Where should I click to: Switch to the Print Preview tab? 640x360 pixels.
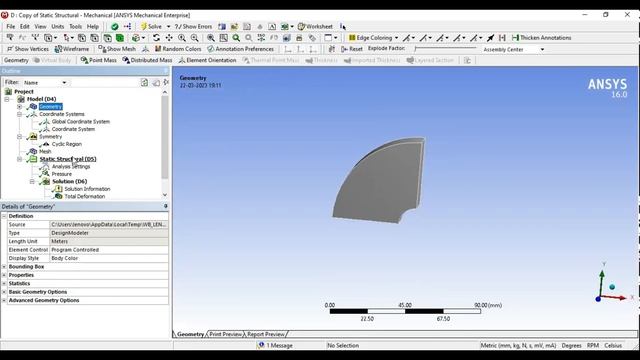click(x=226, y=334)
